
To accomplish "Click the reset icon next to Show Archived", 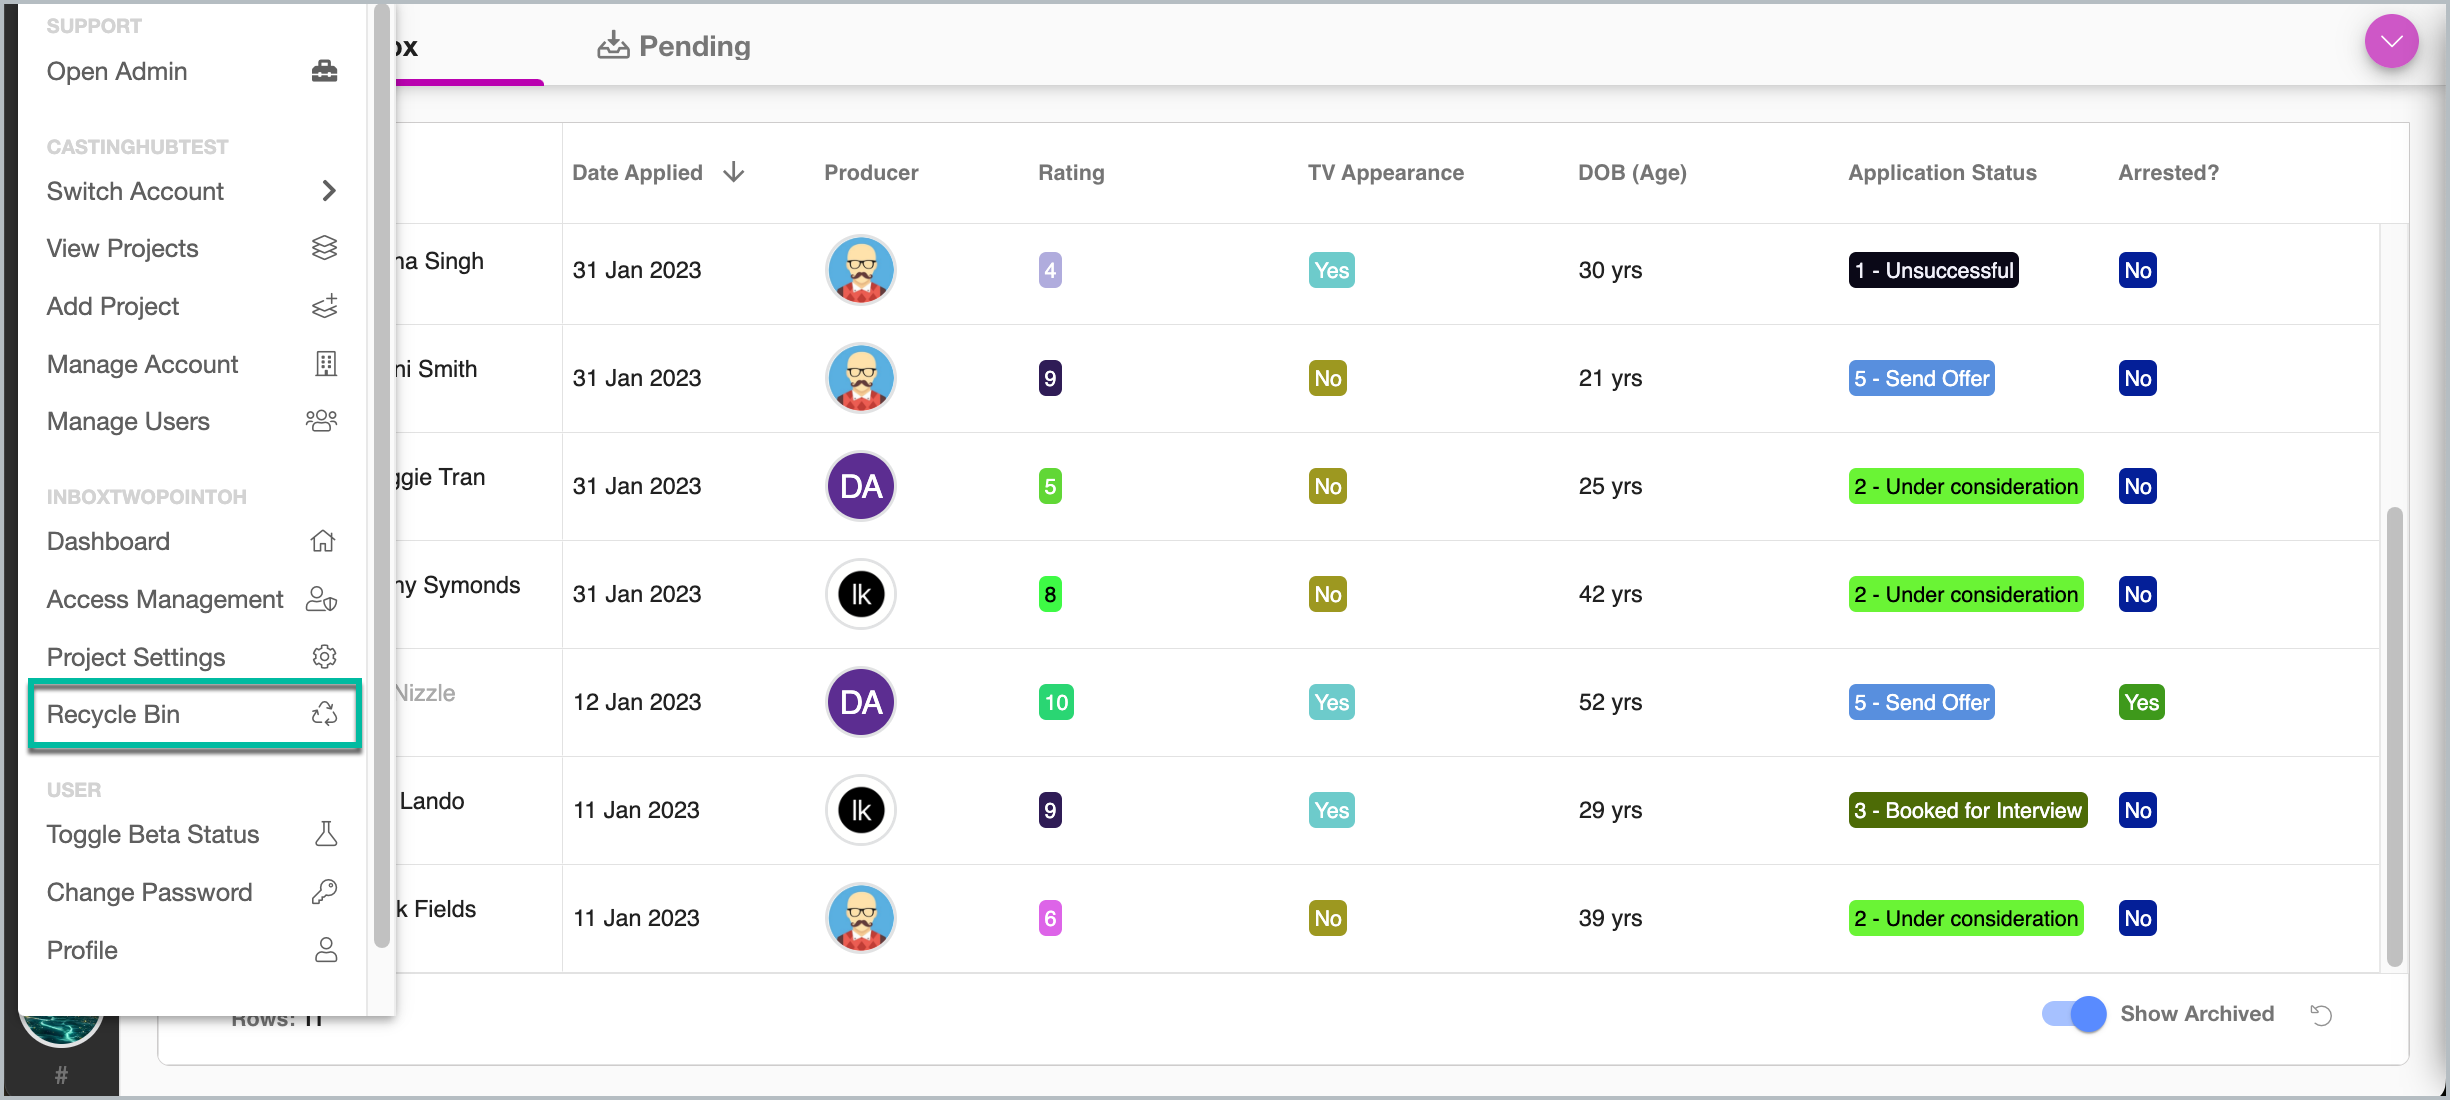I will pos(2321,1015).
